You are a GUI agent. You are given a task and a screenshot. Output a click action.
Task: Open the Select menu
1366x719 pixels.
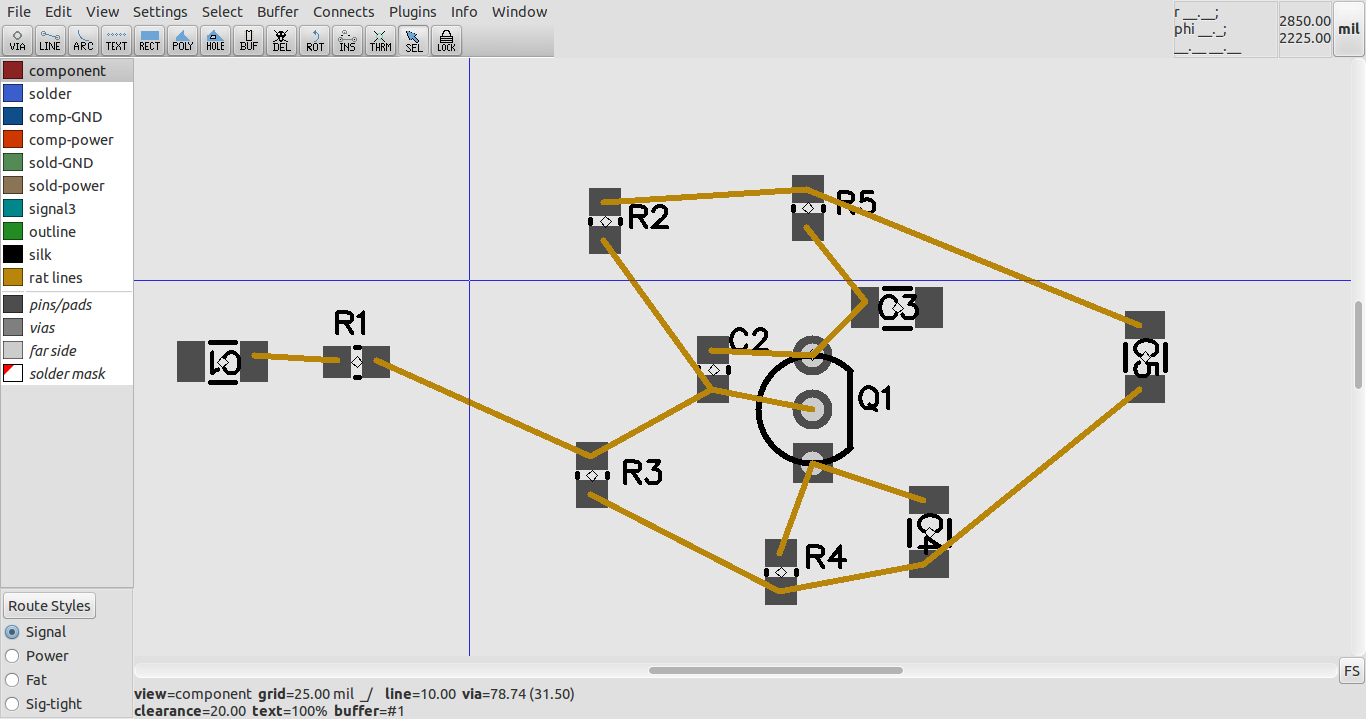222,12
